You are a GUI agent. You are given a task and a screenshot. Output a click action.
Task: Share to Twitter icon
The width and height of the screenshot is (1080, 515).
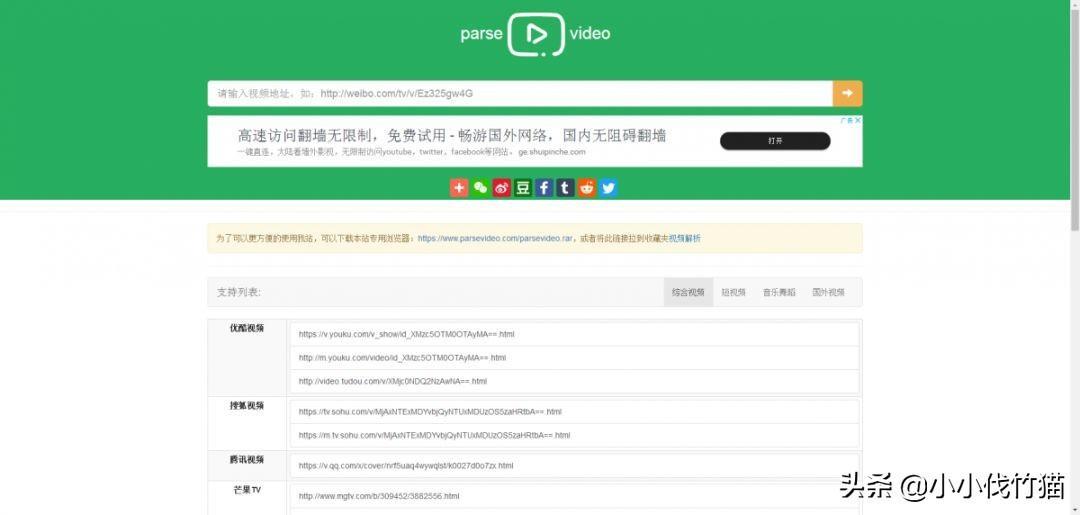tap(608, 188)
